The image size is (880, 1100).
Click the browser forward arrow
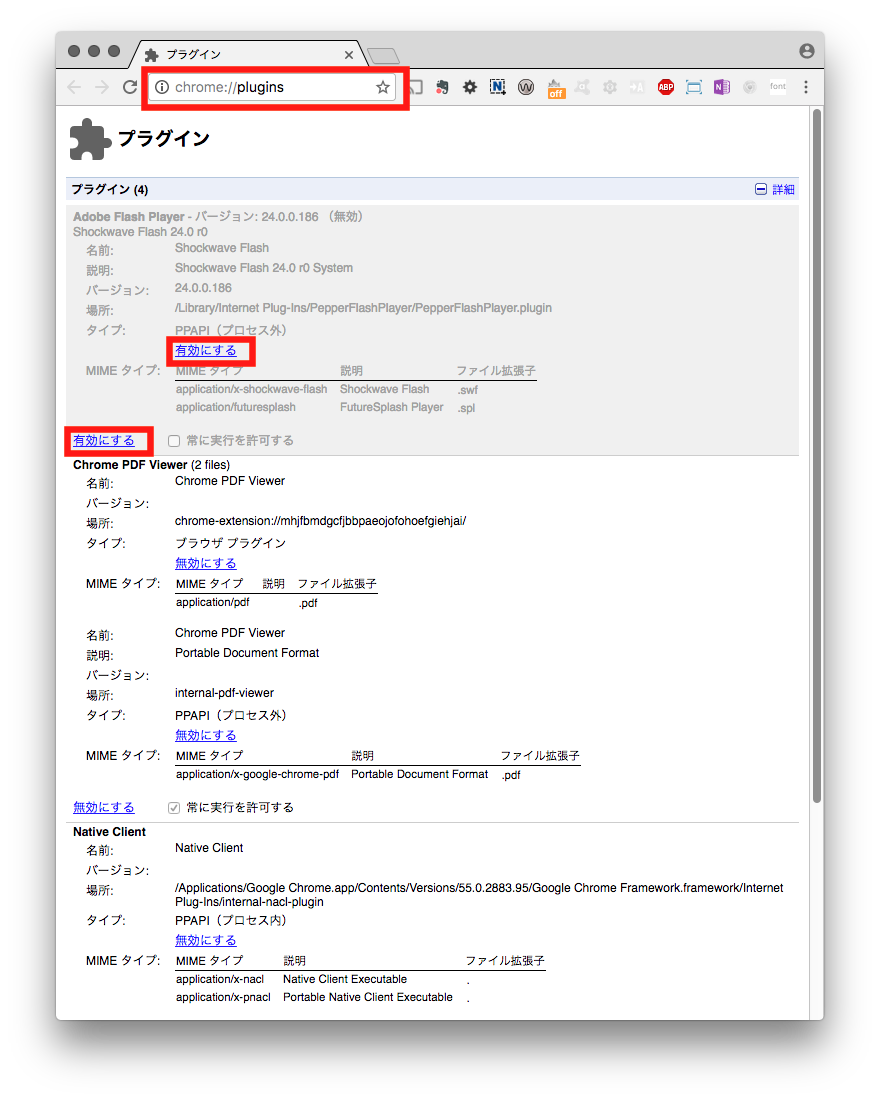102,87
